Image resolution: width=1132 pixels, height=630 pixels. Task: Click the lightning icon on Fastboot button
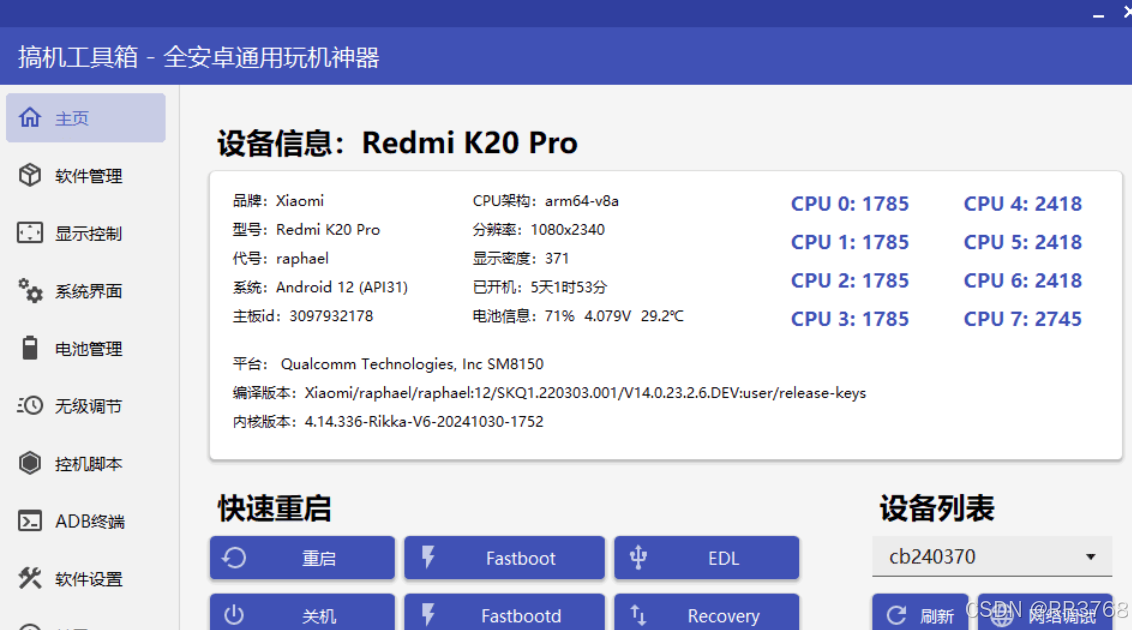428,557
